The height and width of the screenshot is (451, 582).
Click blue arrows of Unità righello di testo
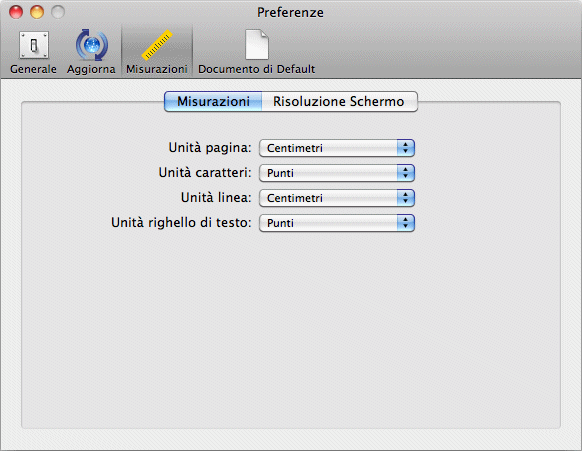click(405, 223)
